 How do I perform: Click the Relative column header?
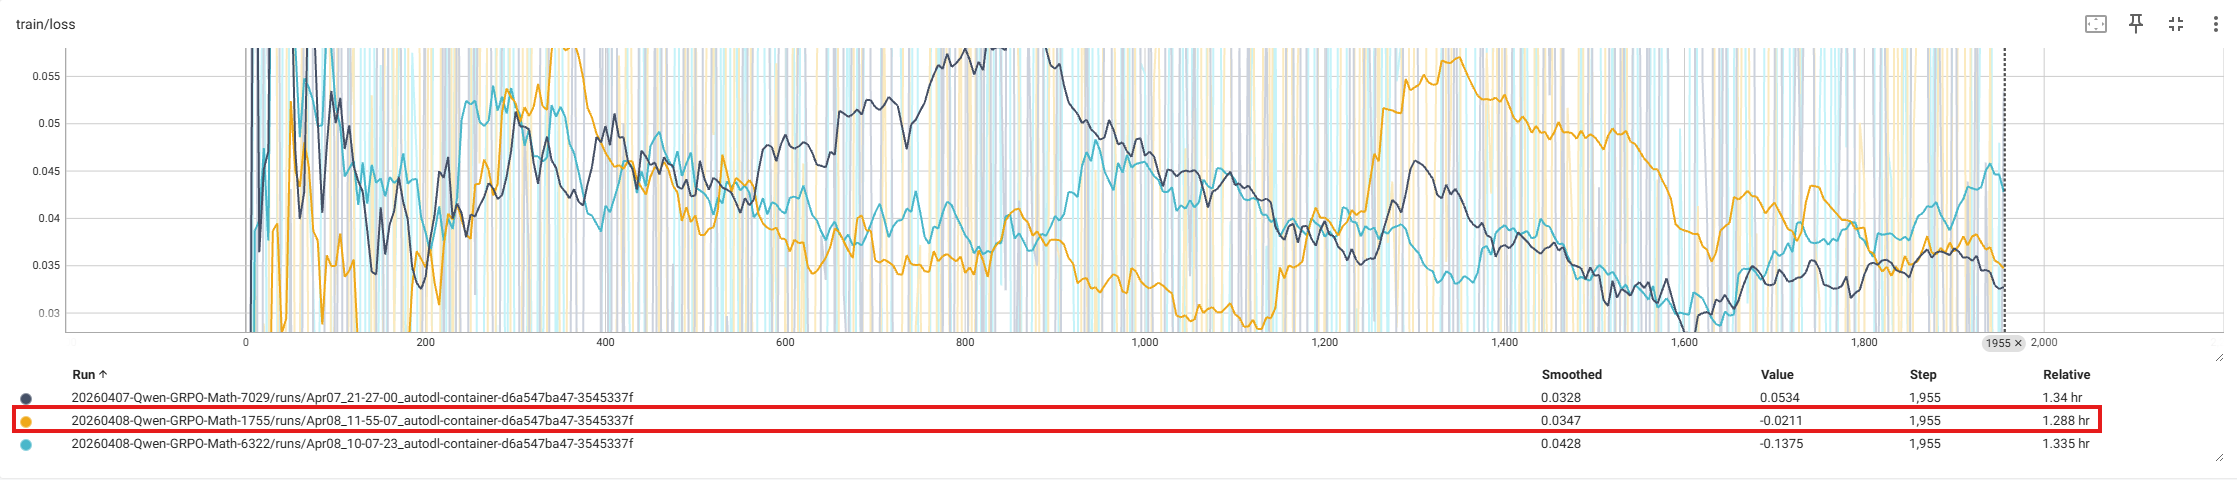click(2066, 375)
